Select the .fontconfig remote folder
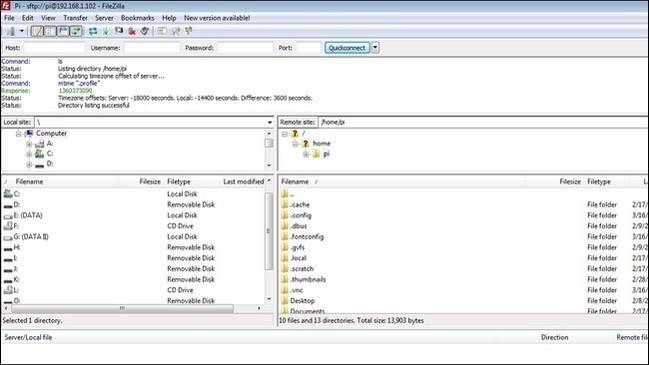This screenshot has width=649, height=365. pyautogui.click(x=464, y=237)
